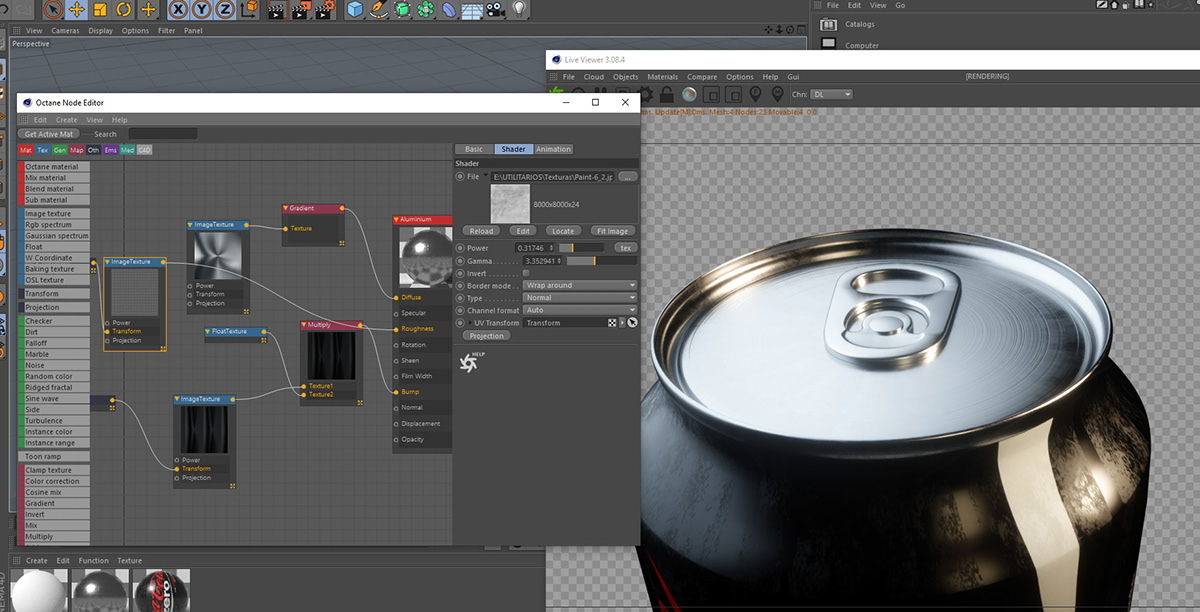Viewport: 1200px width, 612px height.
Task: Click the light object icon in the toolbar
Action: click(x=519, y=11)
